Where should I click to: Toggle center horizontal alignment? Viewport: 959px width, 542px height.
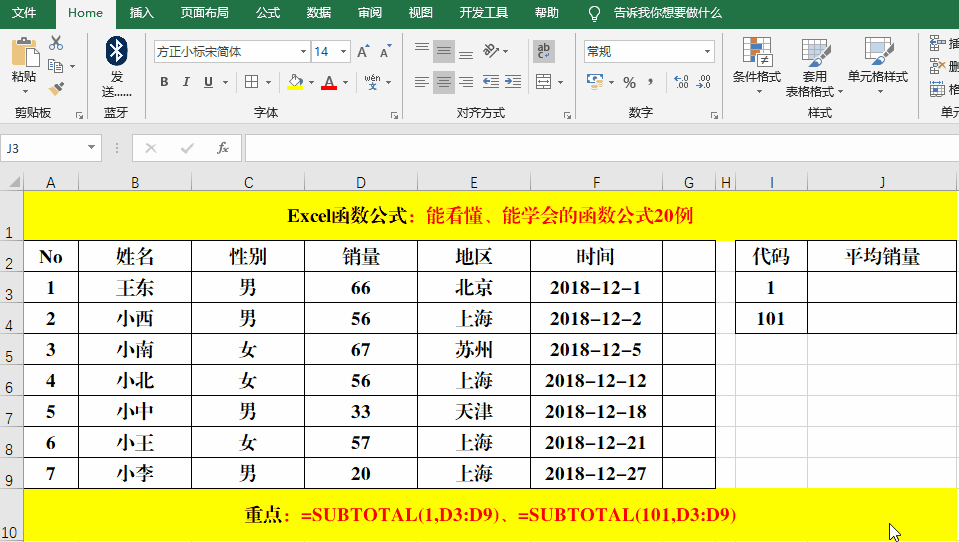(x=444, y=82)
